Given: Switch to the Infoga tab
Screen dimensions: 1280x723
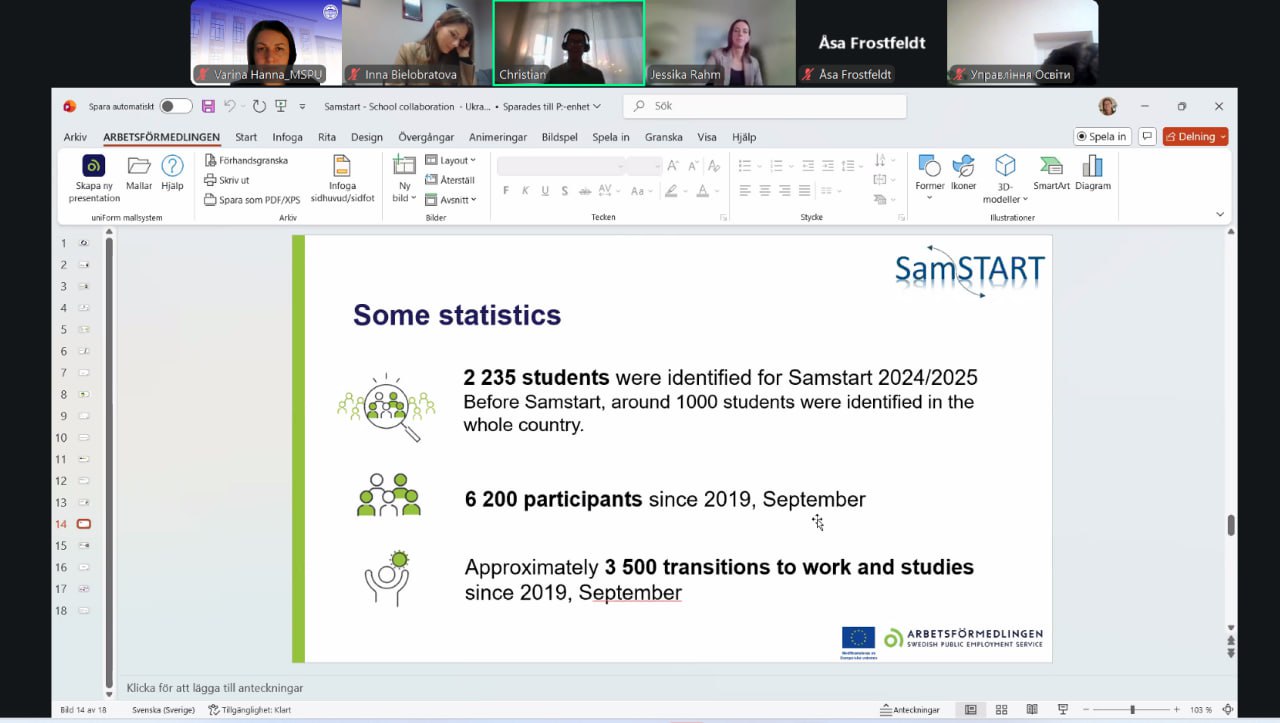Looking at the screenshot, I should (287, 137).
